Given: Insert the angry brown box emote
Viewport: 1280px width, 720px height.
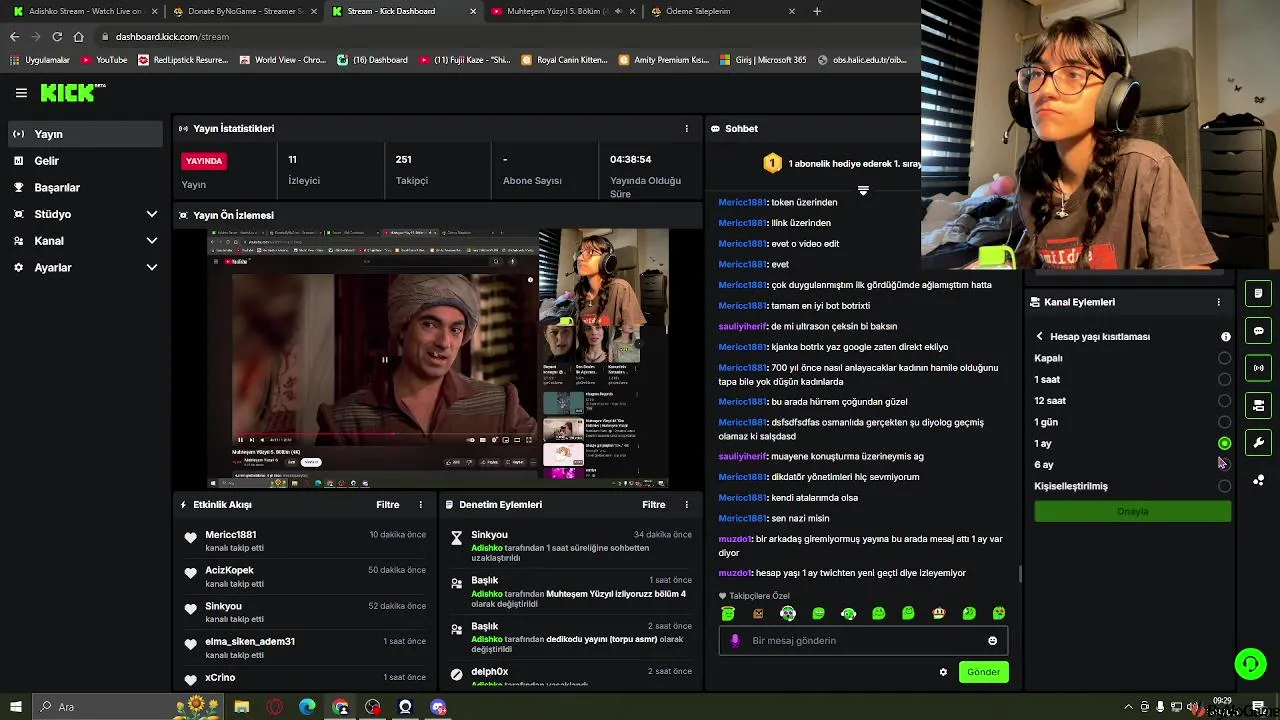Looking at the screenshot, I should [758, 614].
